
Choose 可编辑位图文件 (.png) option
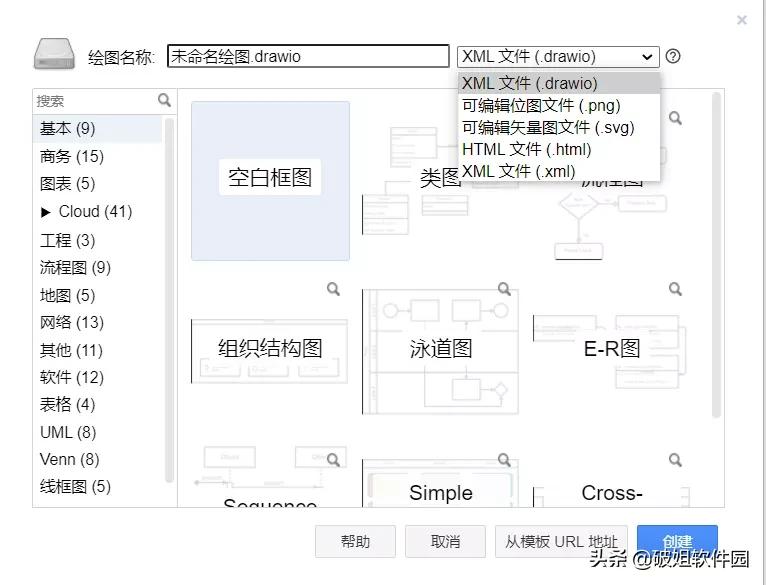click(559, 105)
